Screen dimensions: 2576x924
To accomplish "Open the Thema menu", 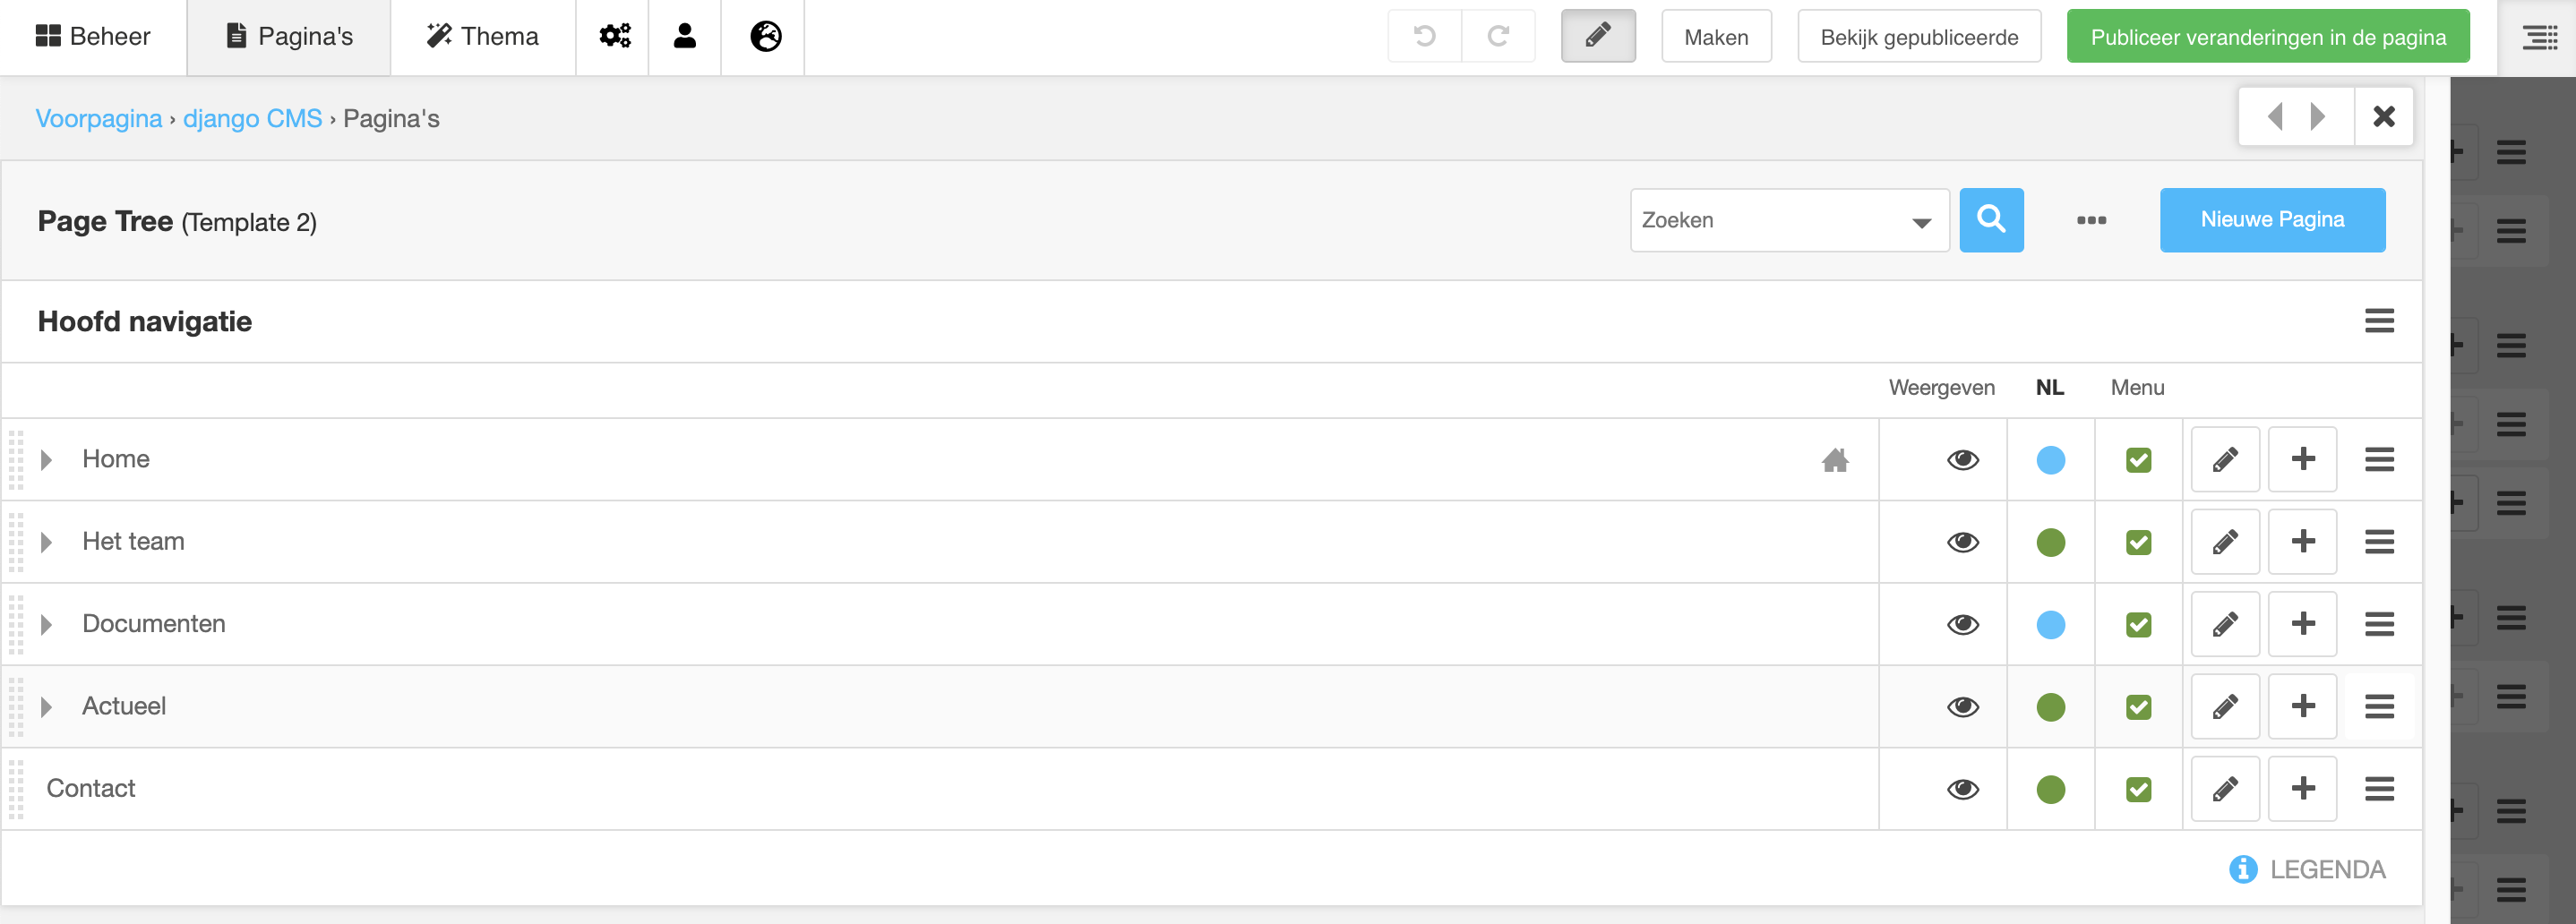I will 482,37.
